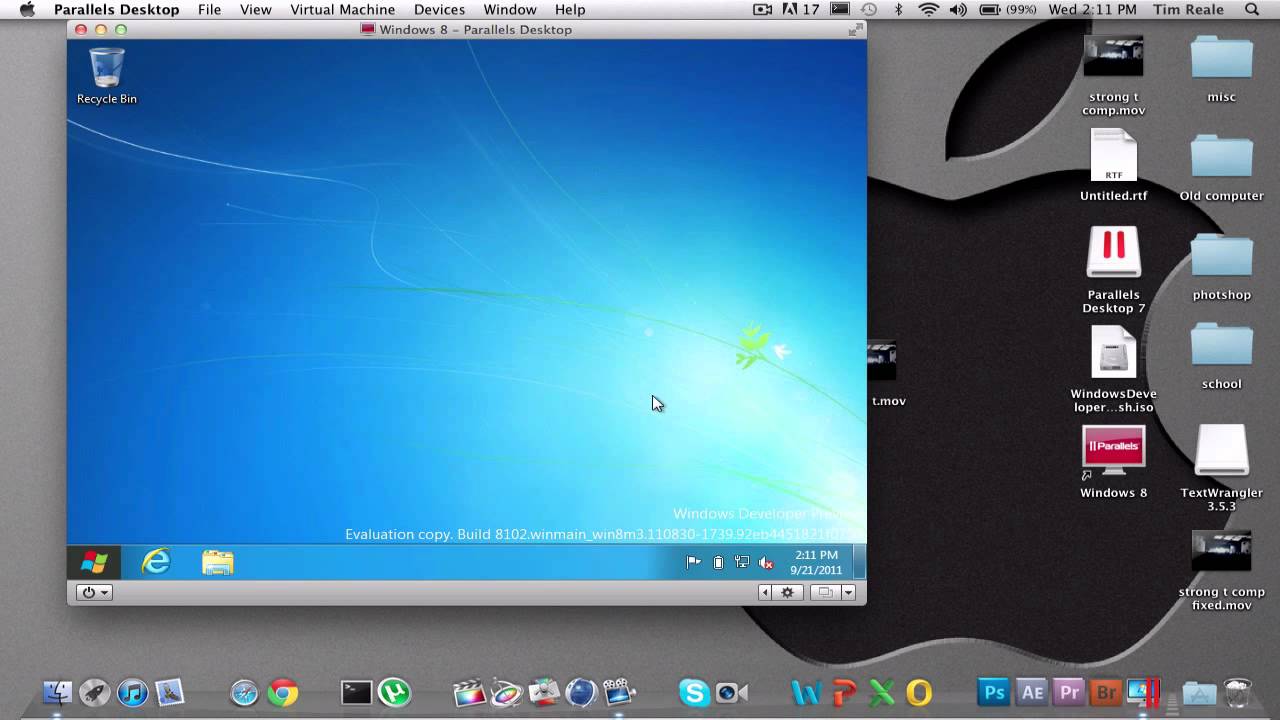Open the Tim Reale user menu
1280x720 pixels.
click(1188, 9)
